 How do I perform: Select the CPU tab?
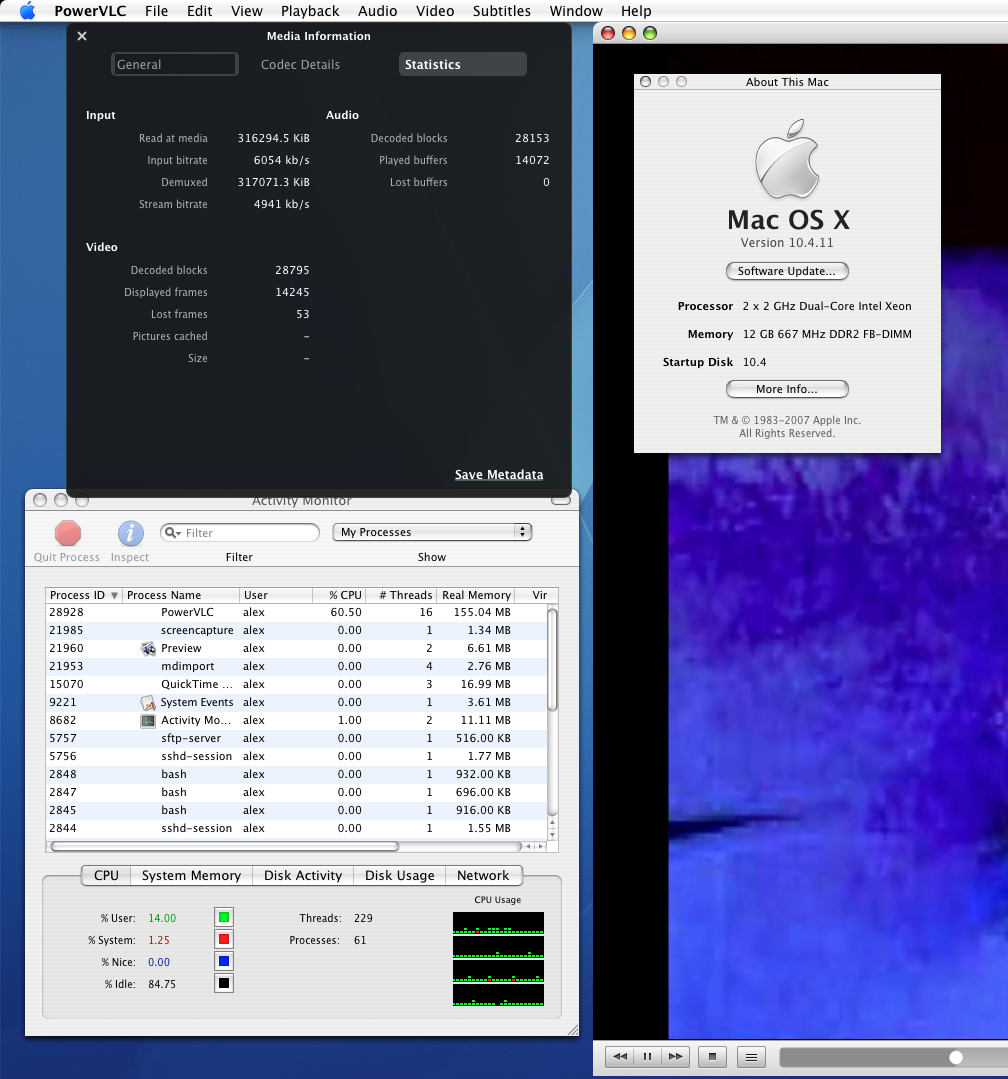pyautogui.click(x=106, y=875)
